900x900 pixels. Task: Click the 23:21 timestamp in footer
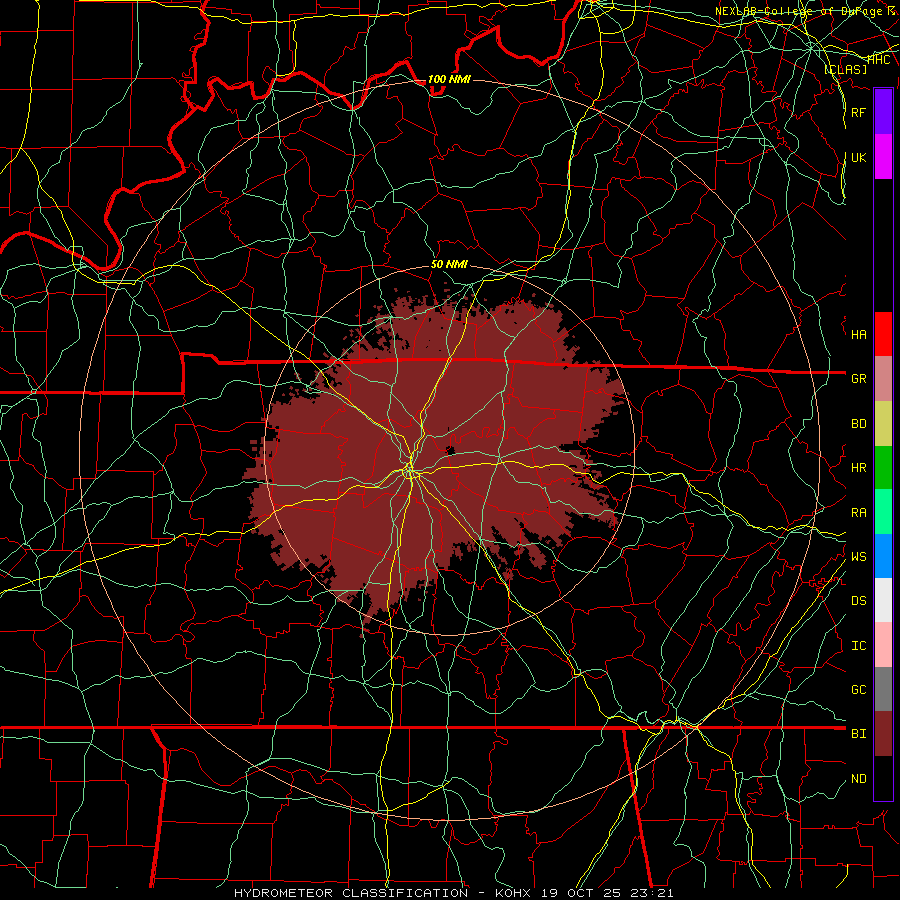click(x=653, y=893)
